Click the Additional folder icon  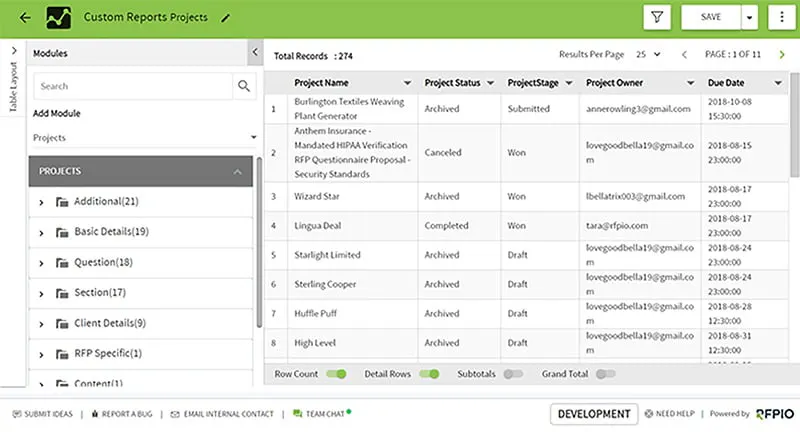[x=62, y=202]
